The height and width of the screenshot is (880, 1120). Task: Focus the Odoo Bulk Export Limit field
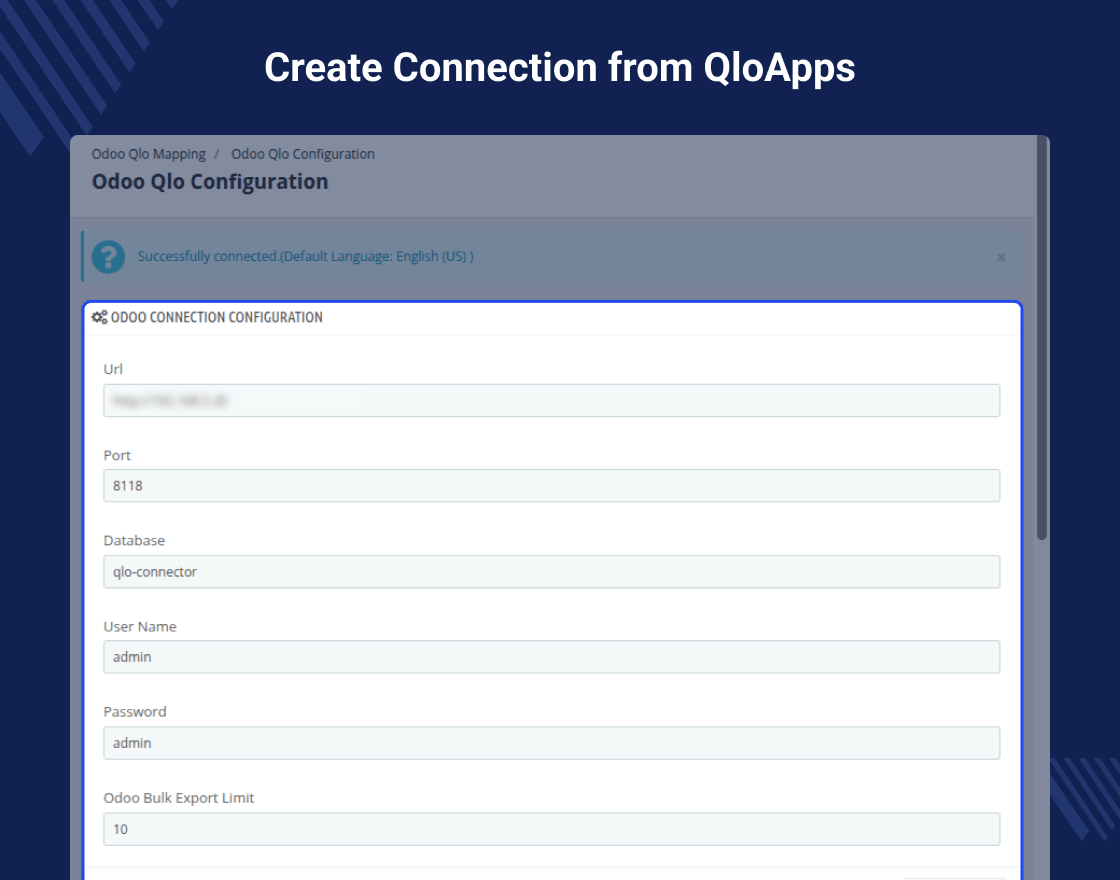[x=551, y=829]
